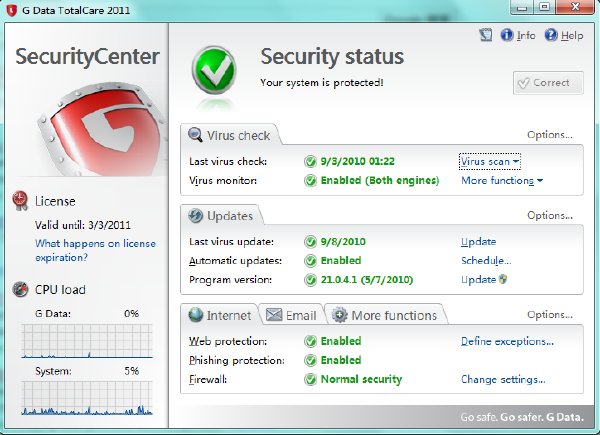Click the Enabled status for Automatic updates

point(341,261)
